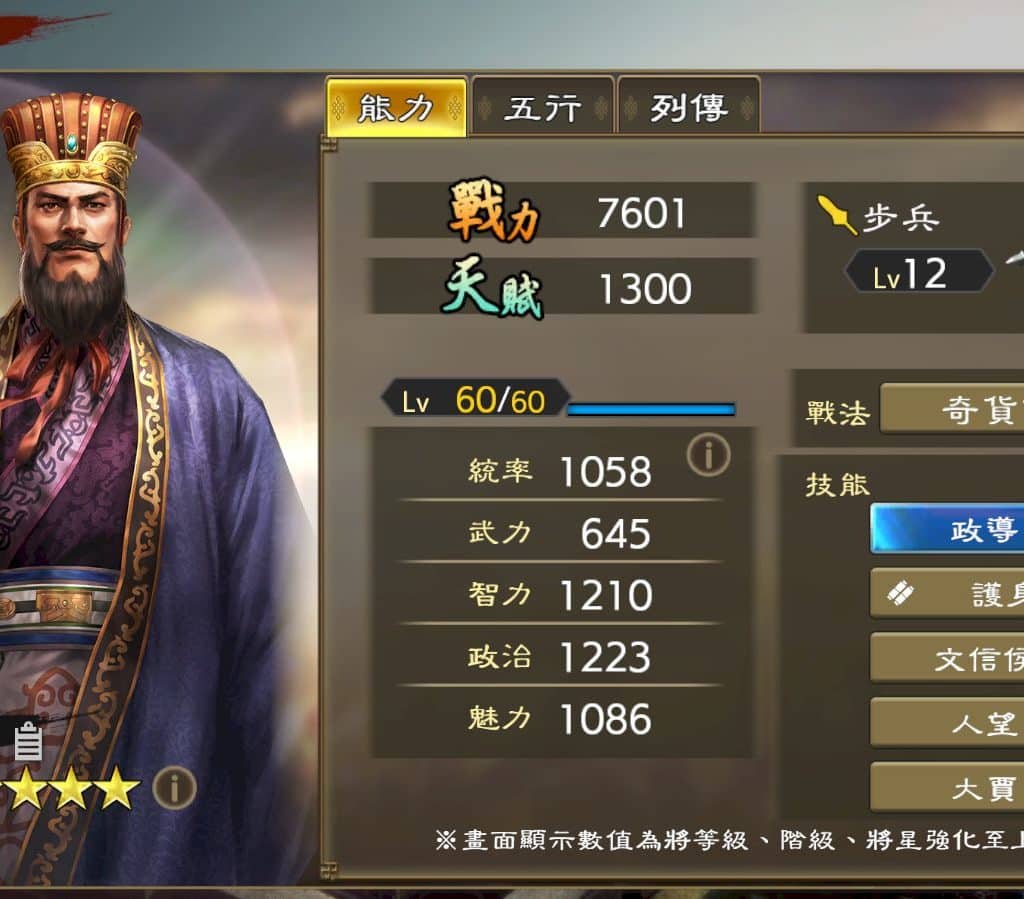
Task: Tap the 戰力 power emblem
Action: (x=494, y=211)
